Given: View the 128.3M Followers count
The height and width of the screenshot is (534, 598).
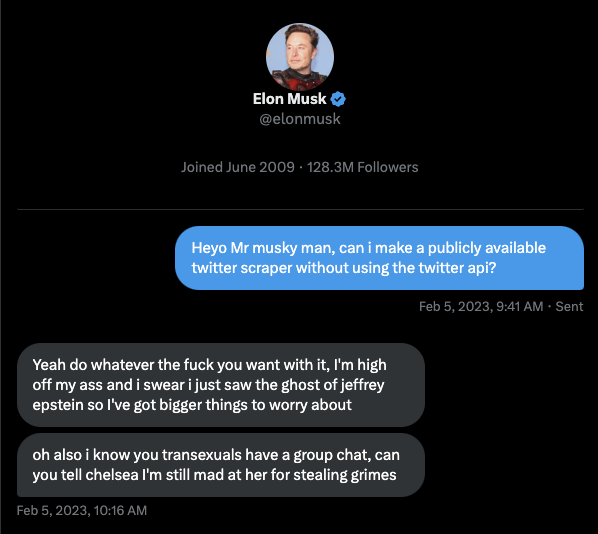Looking at the screenshot, I should click(x=362, y=167).
